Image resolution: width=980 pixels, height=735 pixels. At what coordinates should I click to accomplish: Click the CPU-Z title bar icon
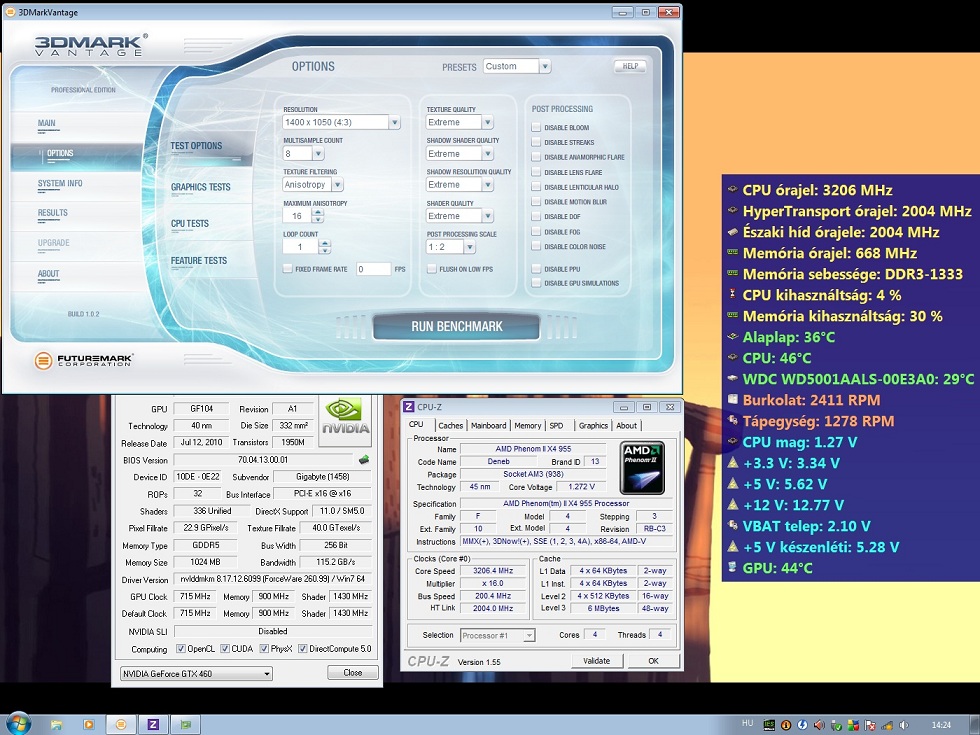pyautogui.click(x=409, y=407)
